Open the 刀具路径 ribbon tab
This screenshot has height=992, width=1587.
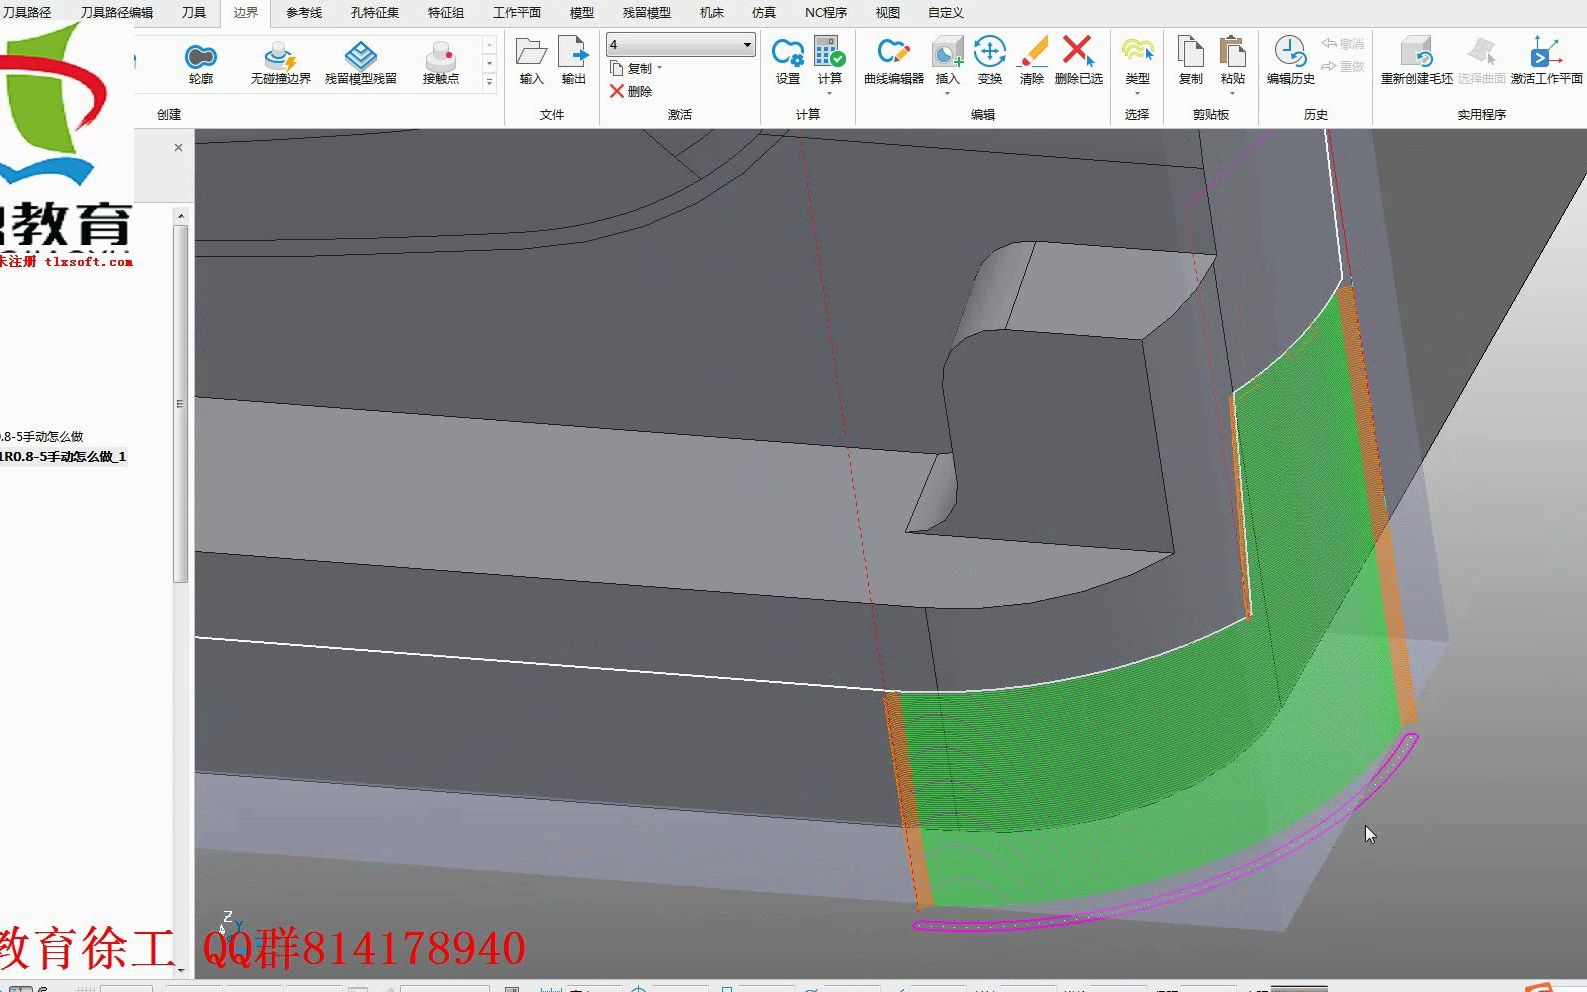26,13
